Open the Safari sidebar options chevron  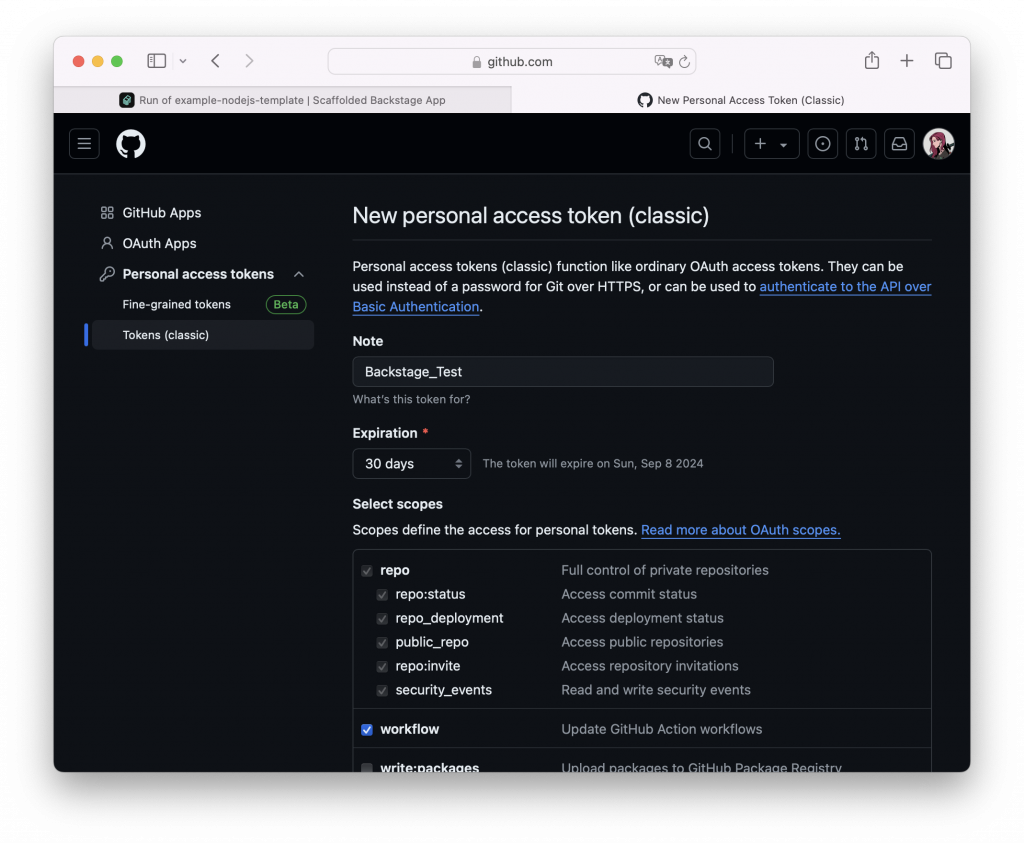click(184, 61)
